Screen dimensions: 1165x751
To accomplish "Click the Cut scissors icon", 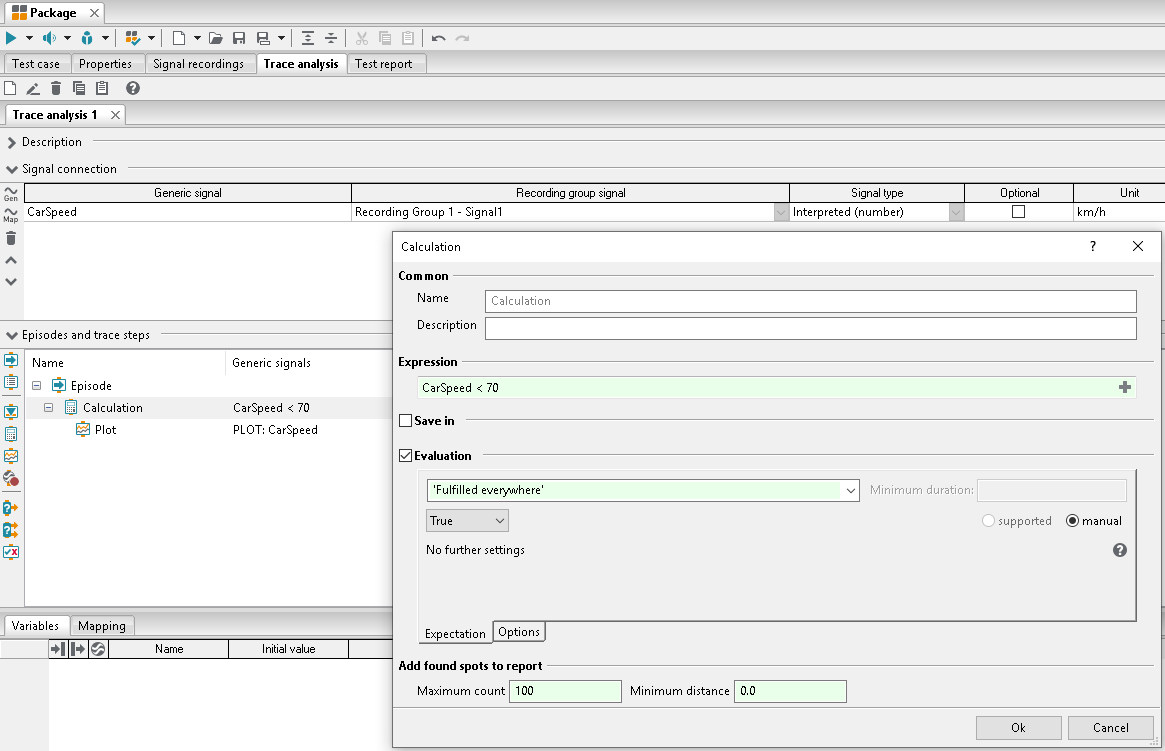I will pos(362,38).
